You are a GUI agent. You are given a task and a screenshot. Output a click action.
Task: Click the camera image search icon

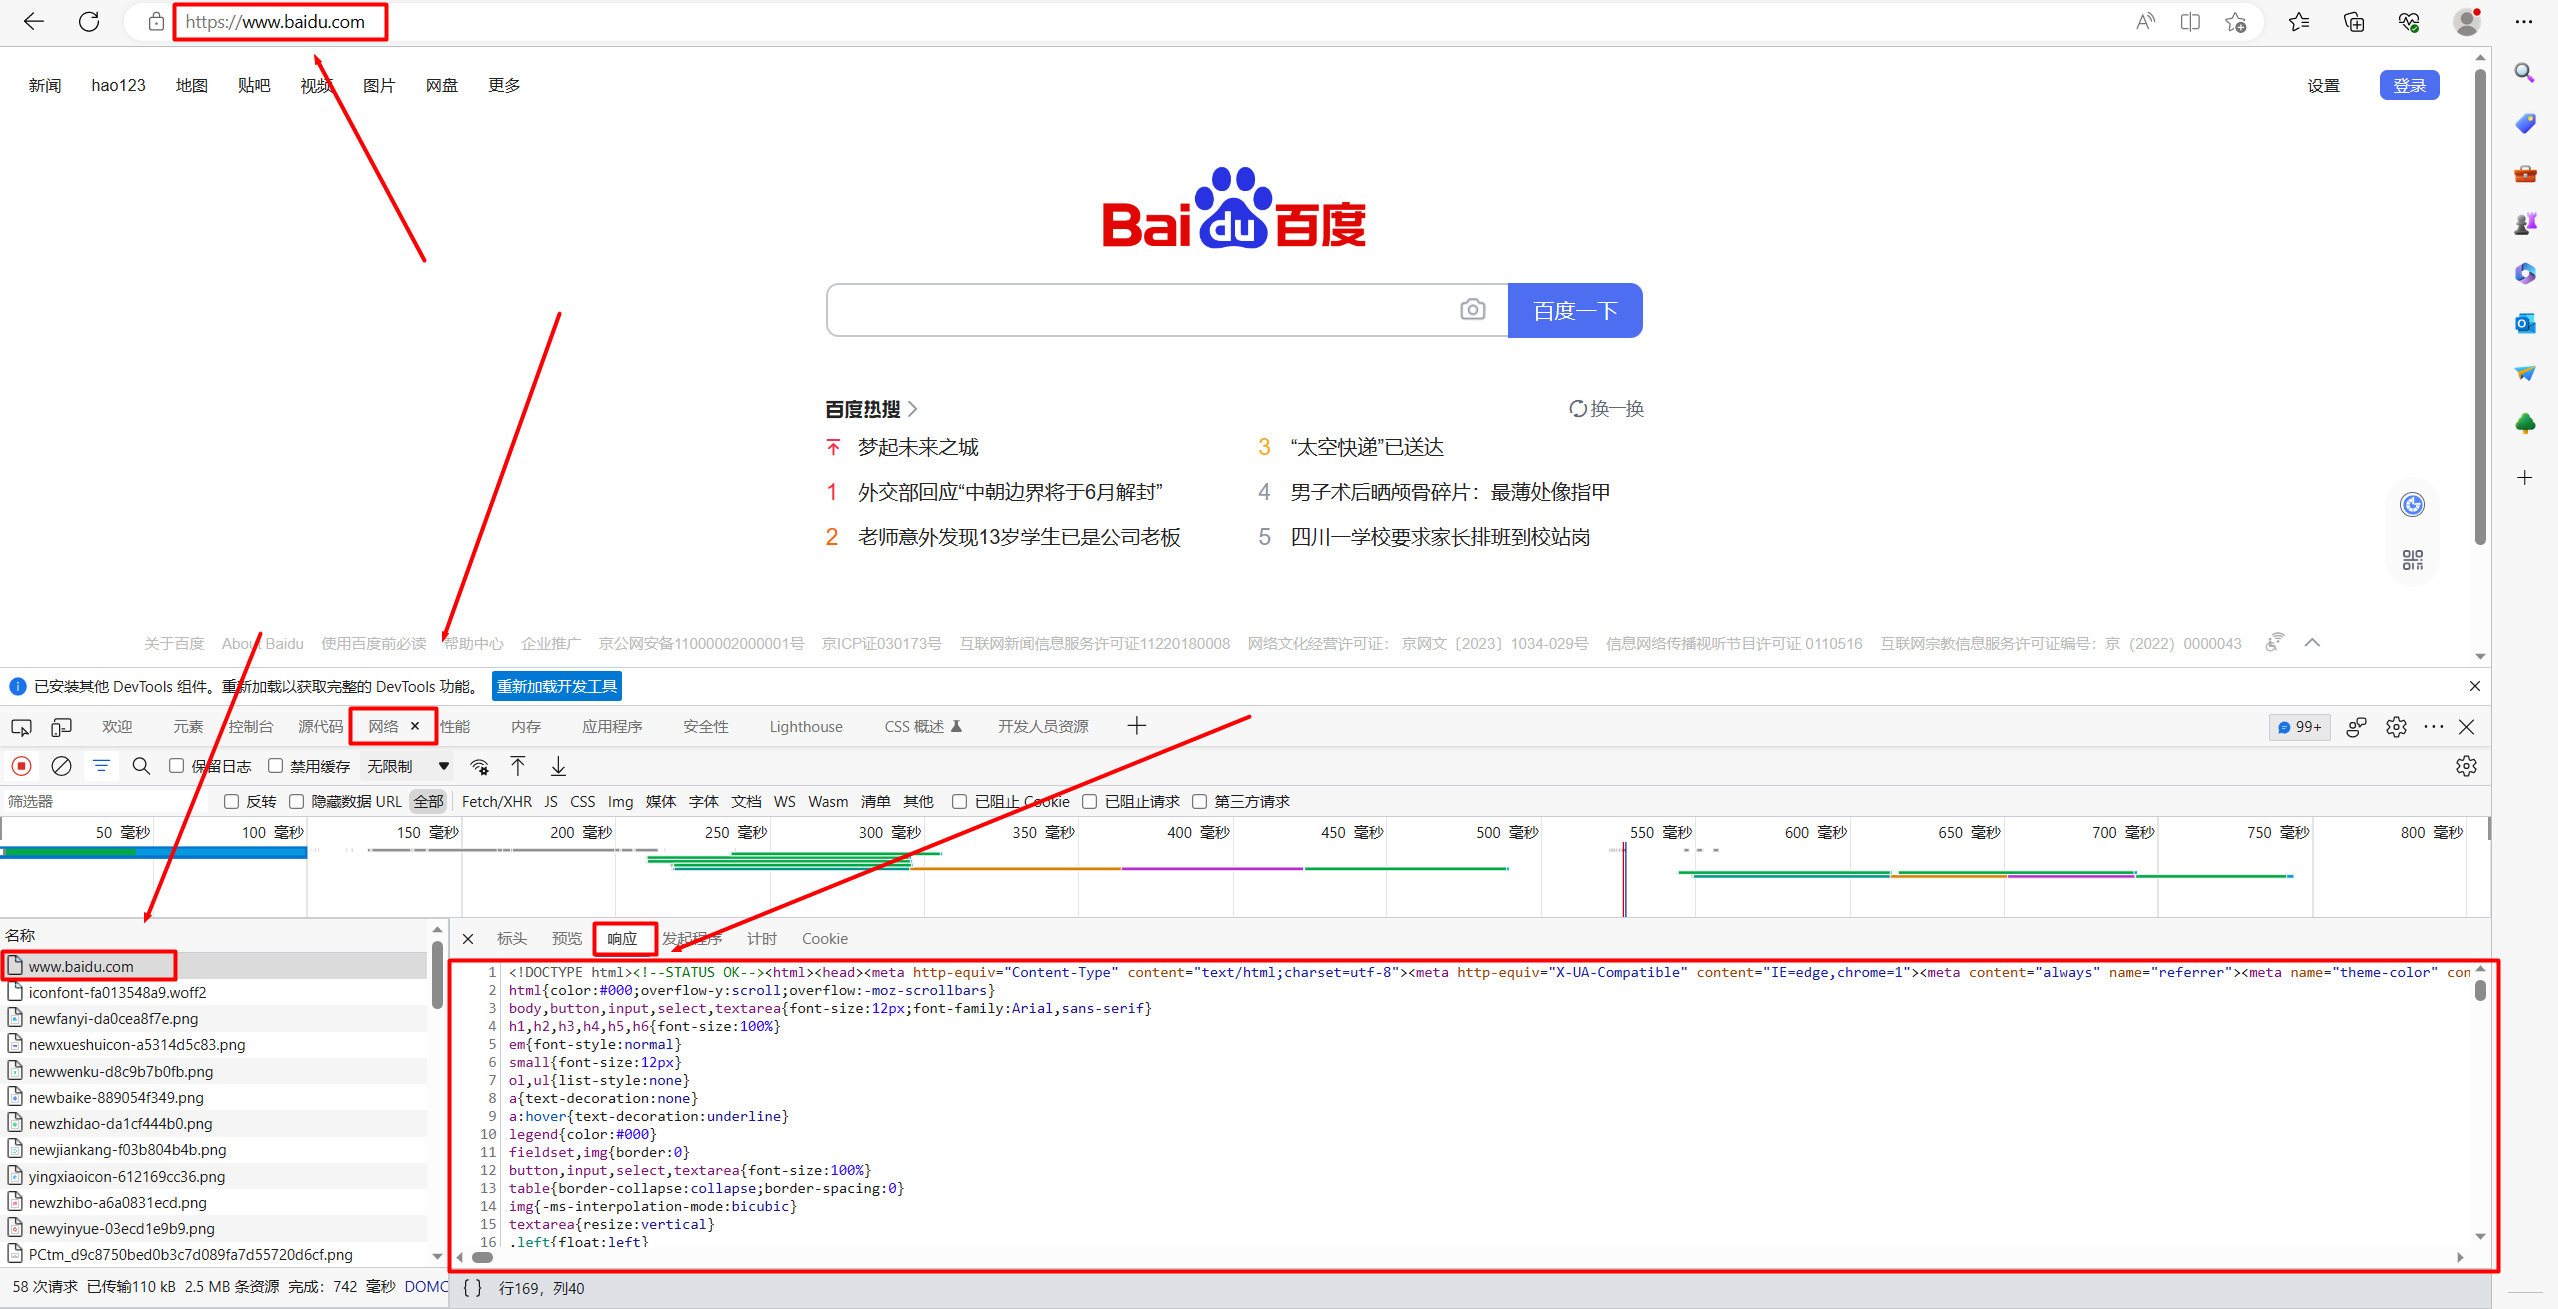click(x=1472, y=310)
